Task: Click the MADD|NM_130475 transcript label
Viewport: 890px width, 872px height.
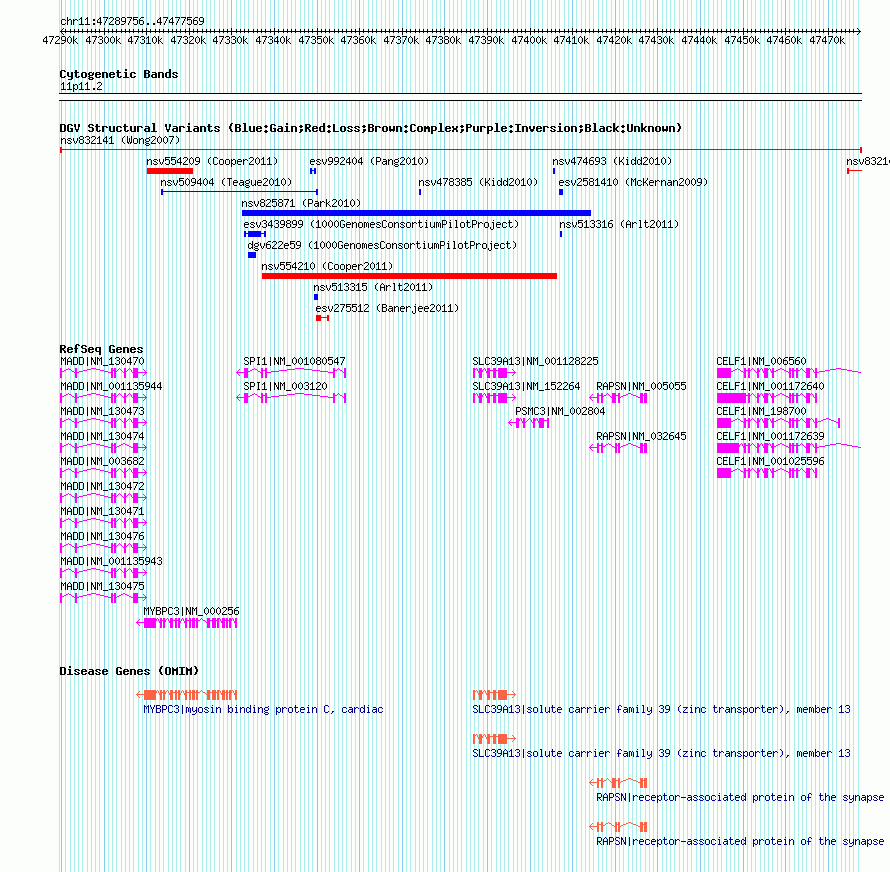Action: point(102,586)
